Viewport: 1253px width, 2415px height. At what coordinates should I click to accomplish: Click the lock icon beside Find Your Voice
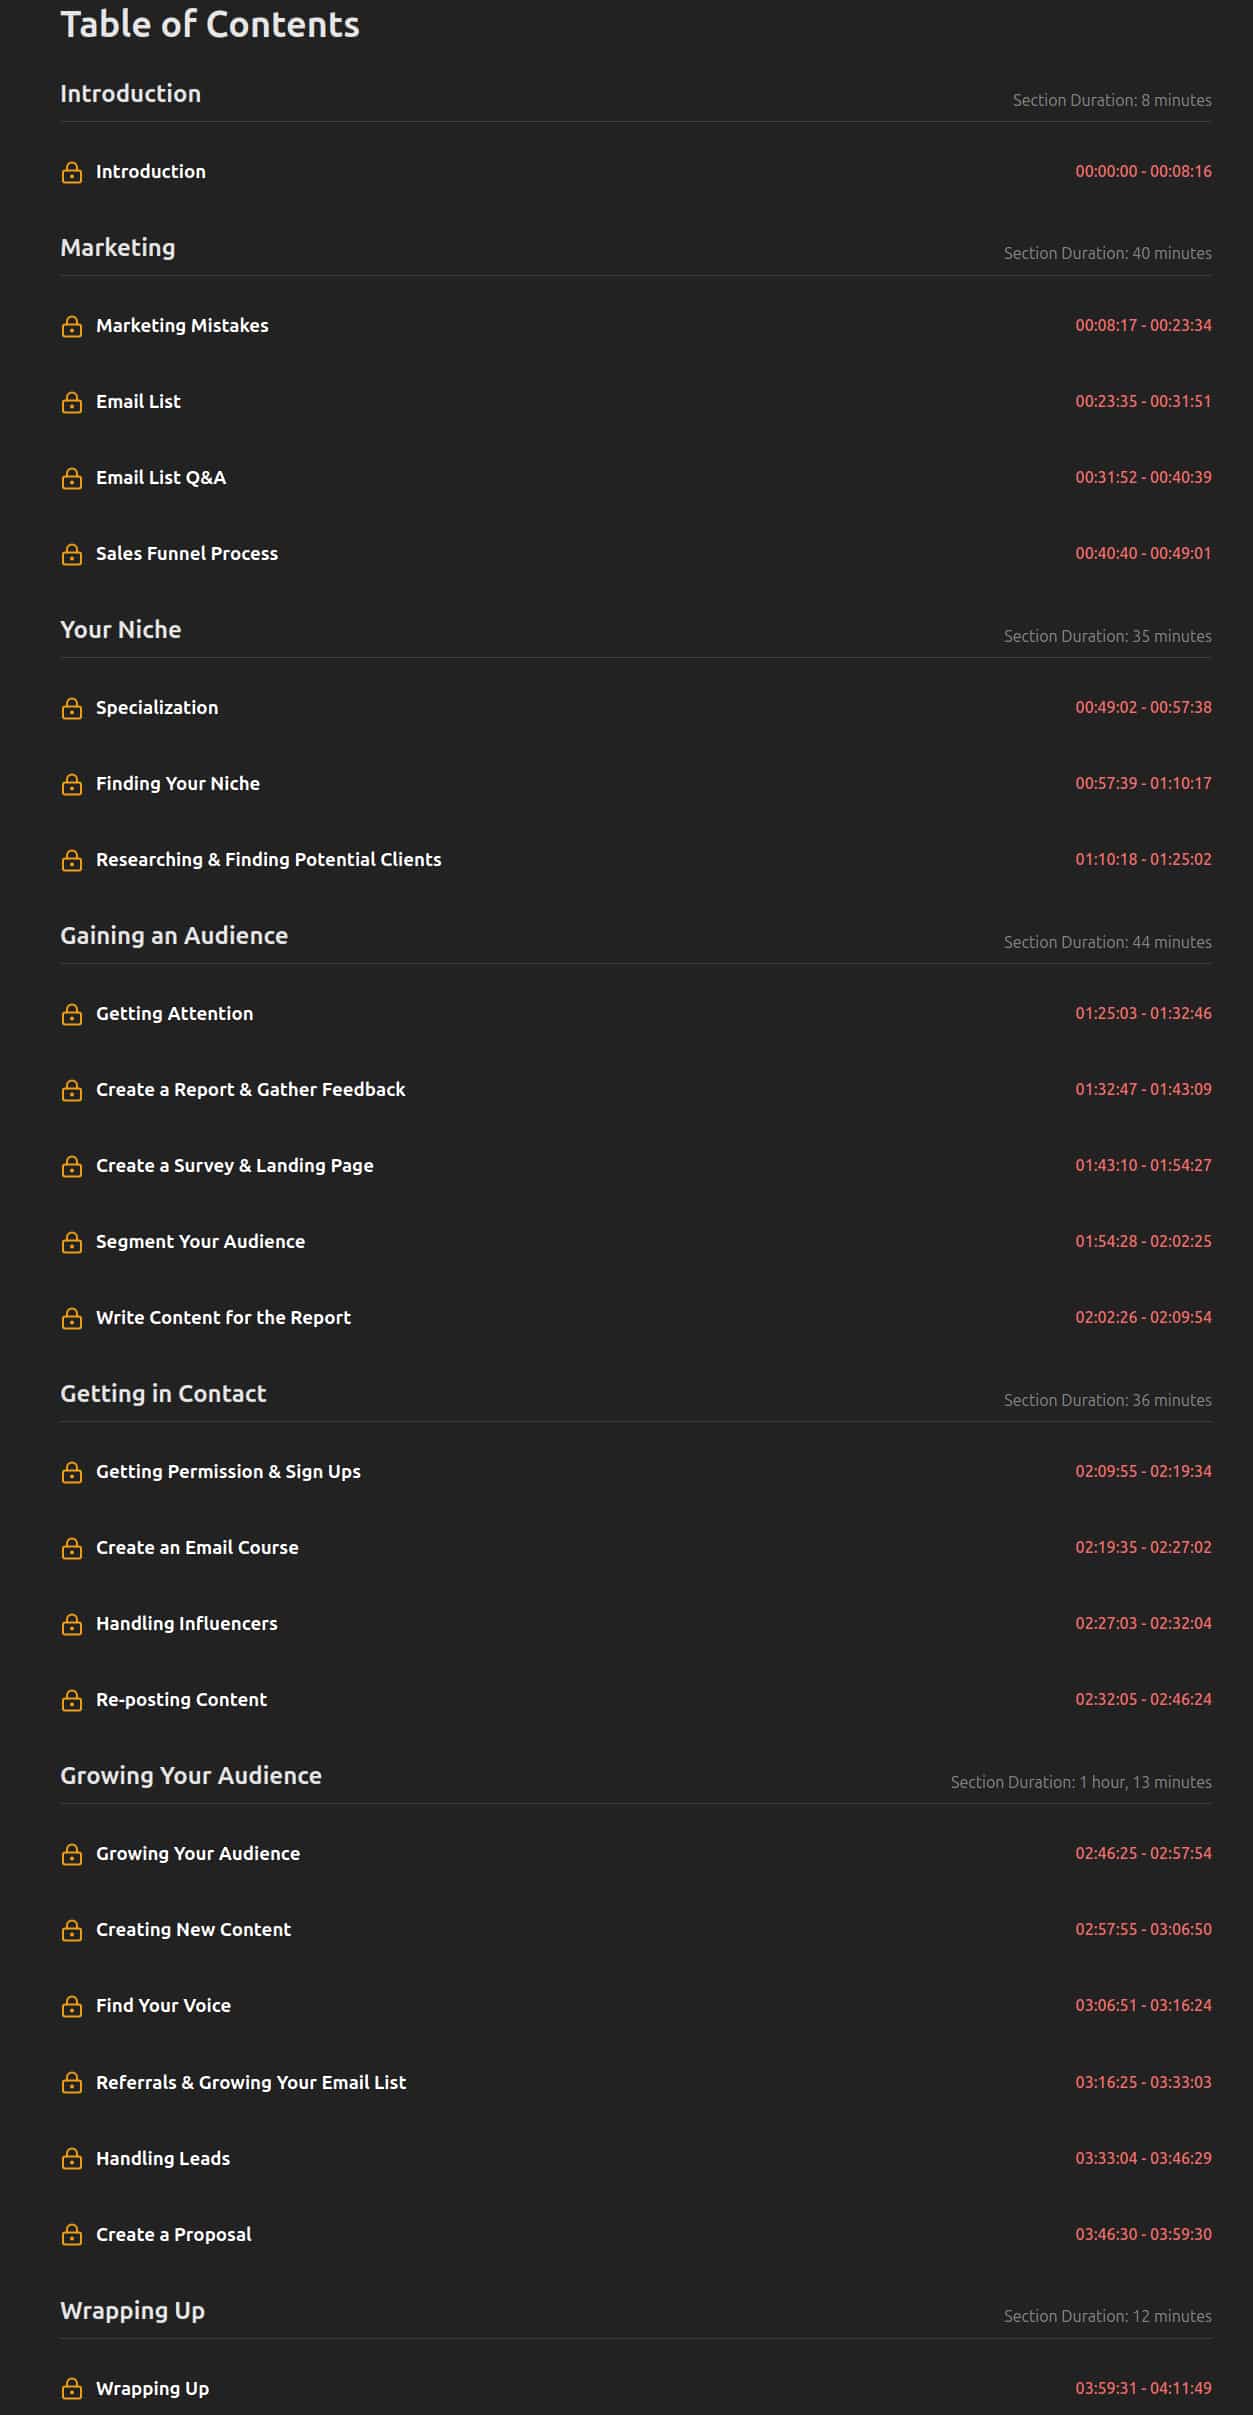pos(72,2006)
